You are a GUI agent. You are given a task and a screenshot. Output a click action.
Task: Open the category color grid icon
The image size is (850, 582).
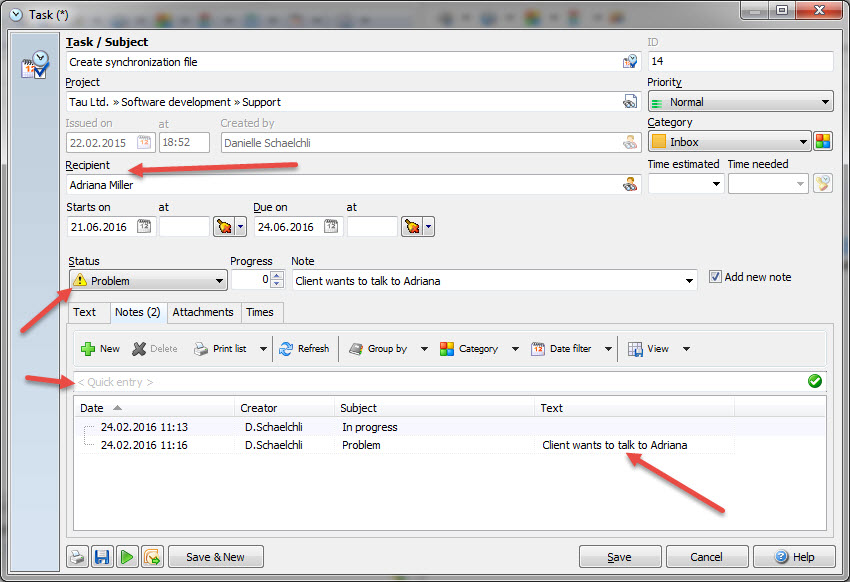pos(822,142)
